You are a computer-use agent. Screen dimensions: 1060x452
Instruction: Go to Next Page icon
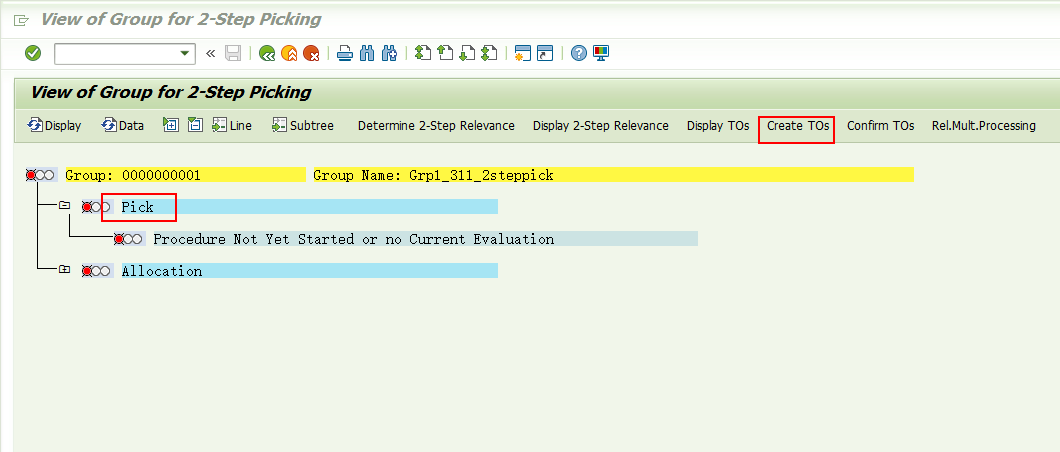click(467, 53)
